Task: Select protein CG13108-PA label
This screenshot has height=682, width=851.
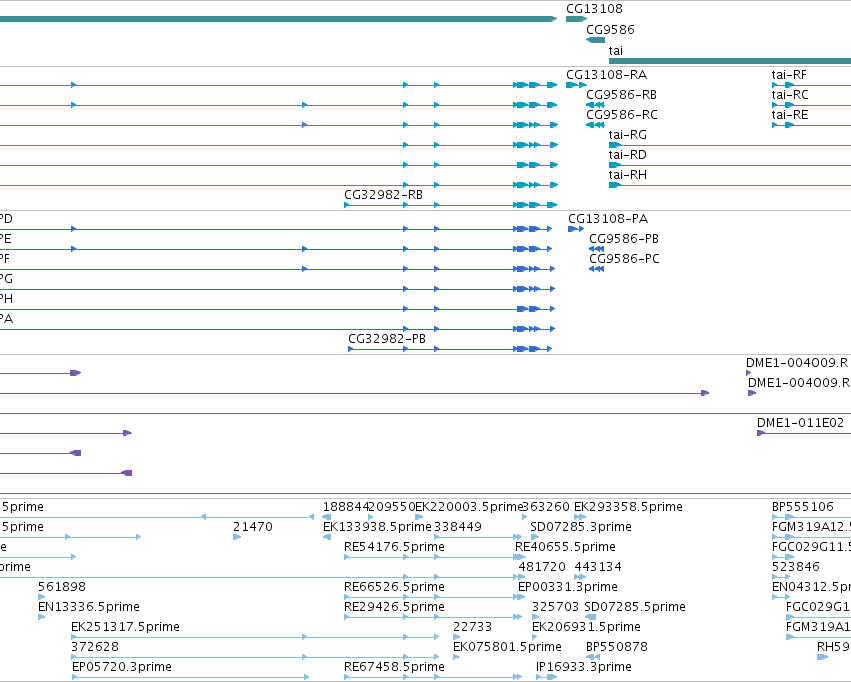Action: [x=608, y=219]
